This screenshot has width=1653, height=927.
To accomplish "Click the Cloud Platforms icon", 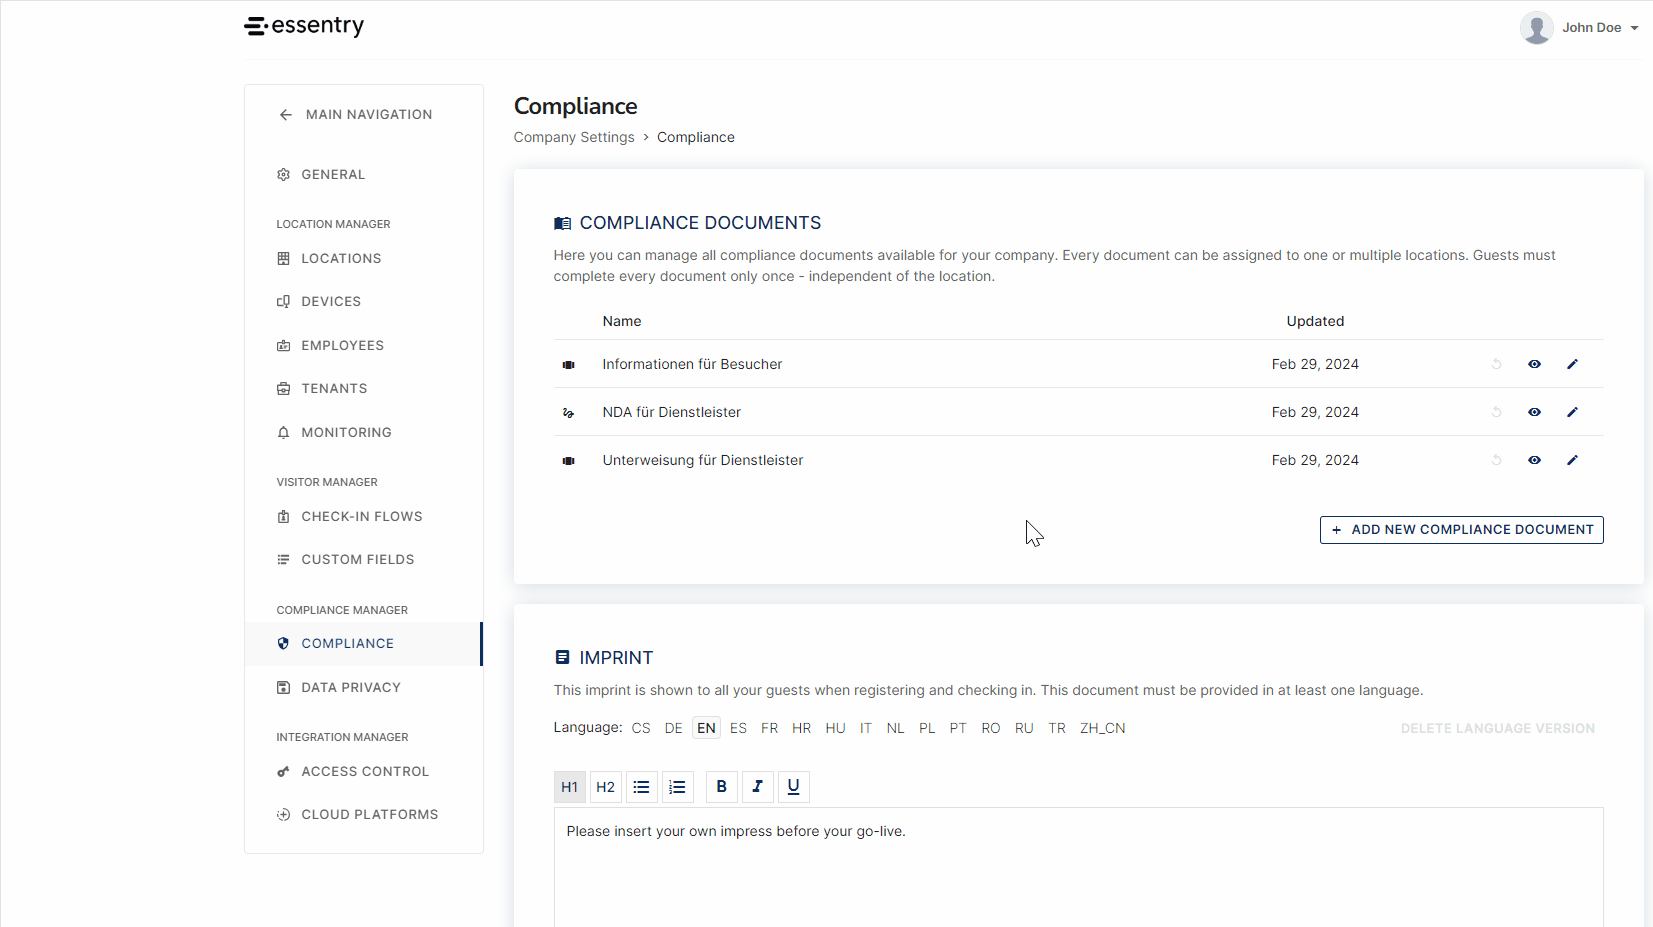I will click(283, 815).
